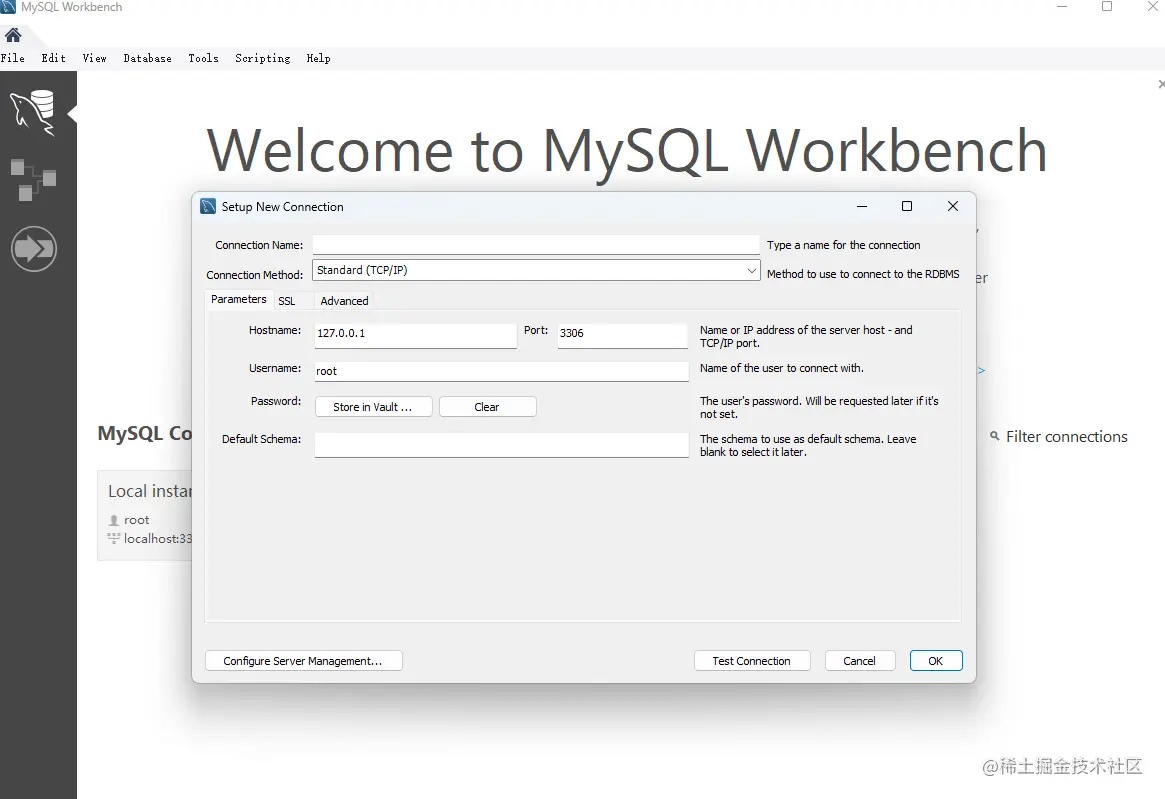The height and width of the screenshot is (799, 1165).
Task: Minimize the Setup New Connection dialog
Action: (x=862, y=206)
